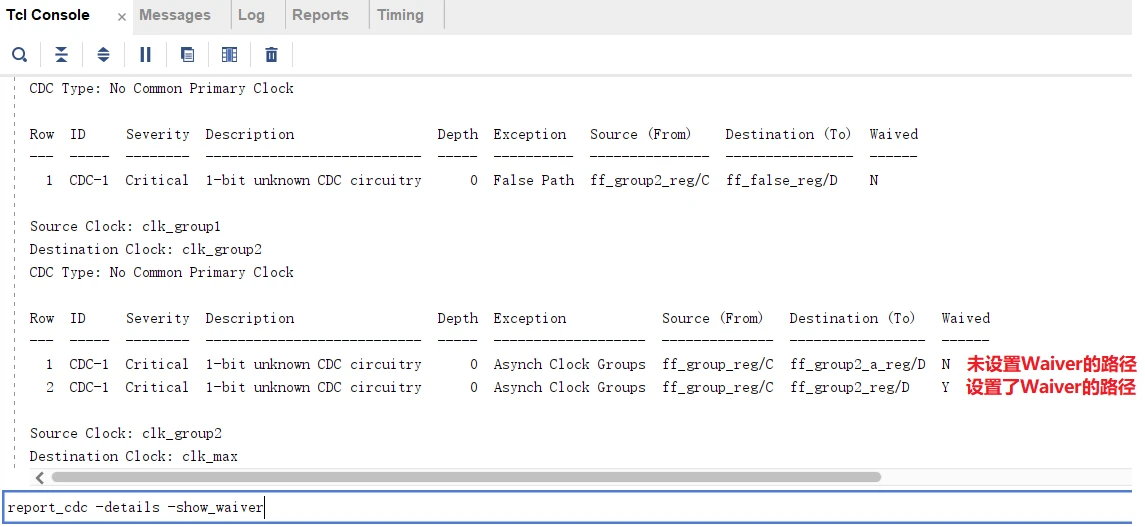
Task: Clear console with the trash icon
Action: pyautogui.click(x=271, y=55)
